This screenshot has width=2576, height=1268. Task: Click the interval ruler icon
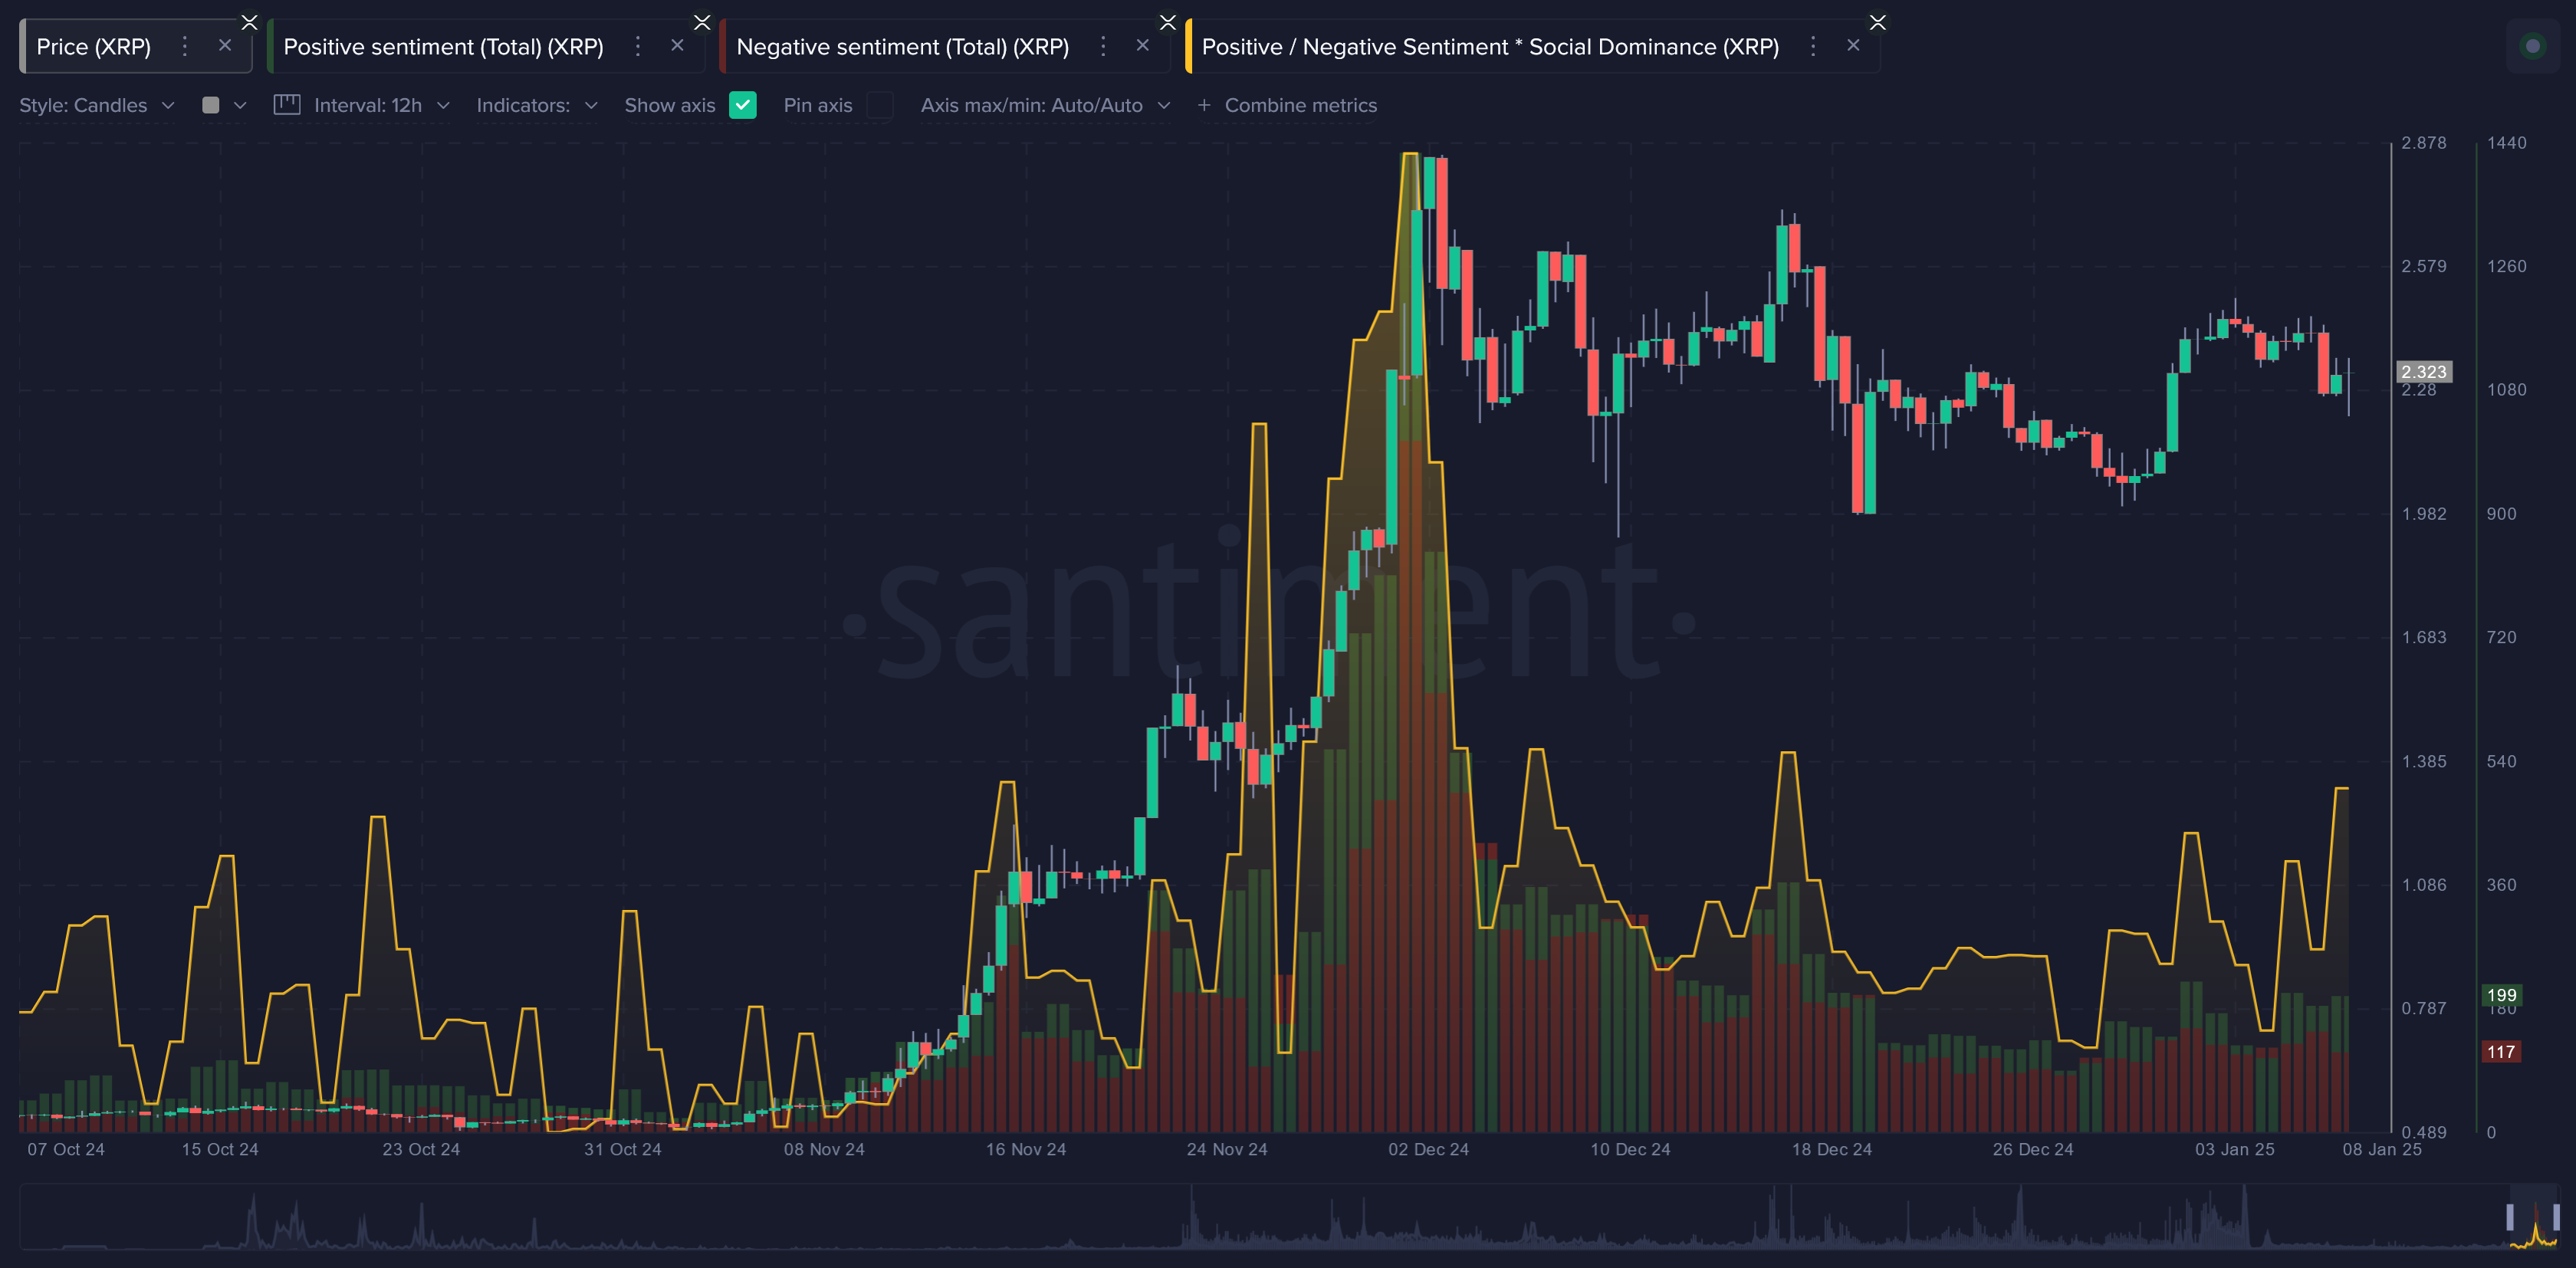pyautogui.click(x=287, y=104)
